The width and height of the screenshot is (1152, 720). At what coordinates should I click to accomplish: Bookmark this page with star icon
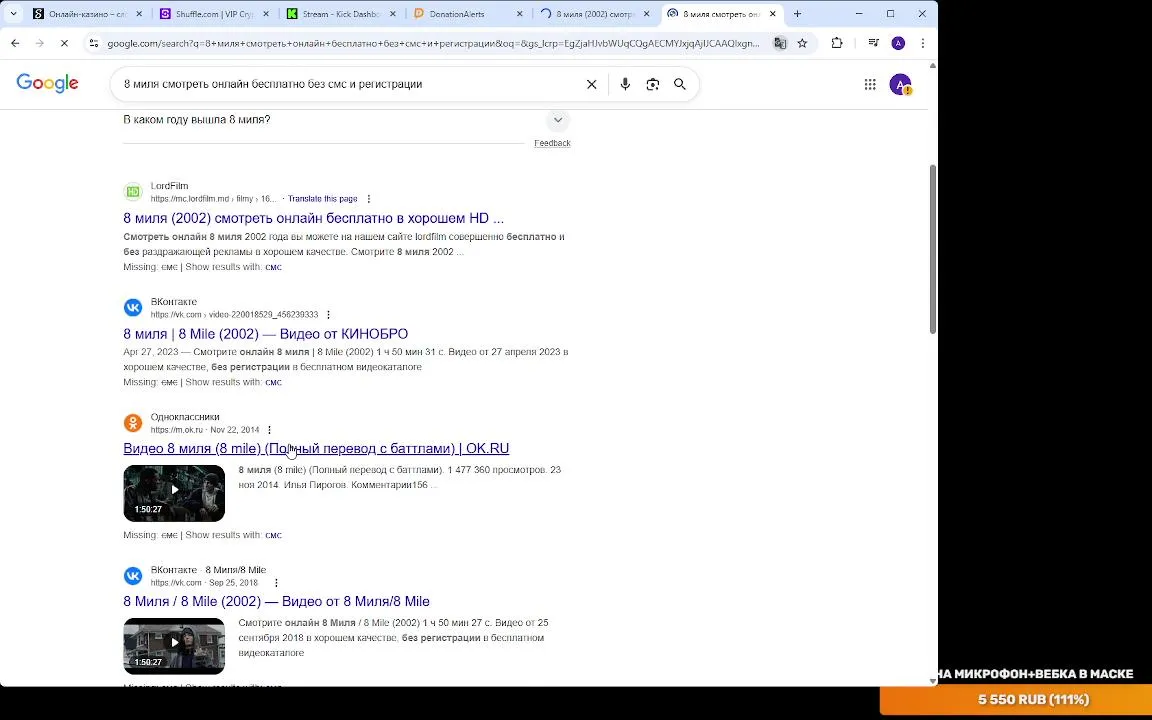pyautogui.click(x=802, y=43)
